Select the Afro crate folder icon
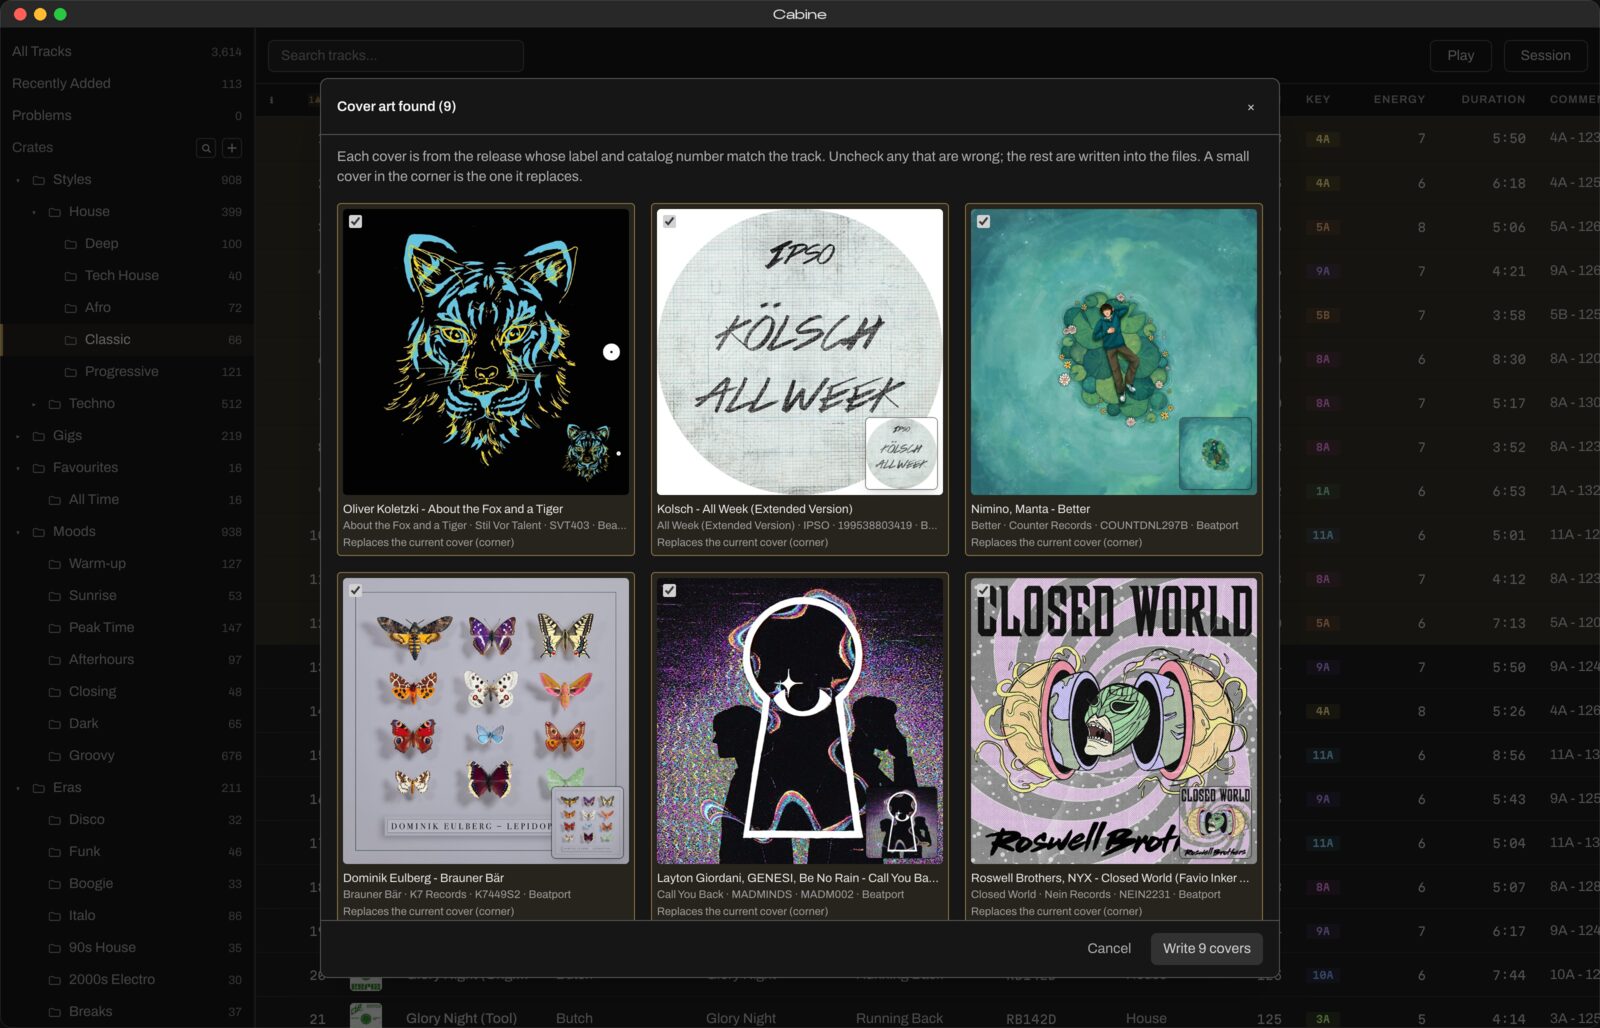The height and width of the screenshot is (1028, 1600). pyautogui.click(x=71, y=308)
